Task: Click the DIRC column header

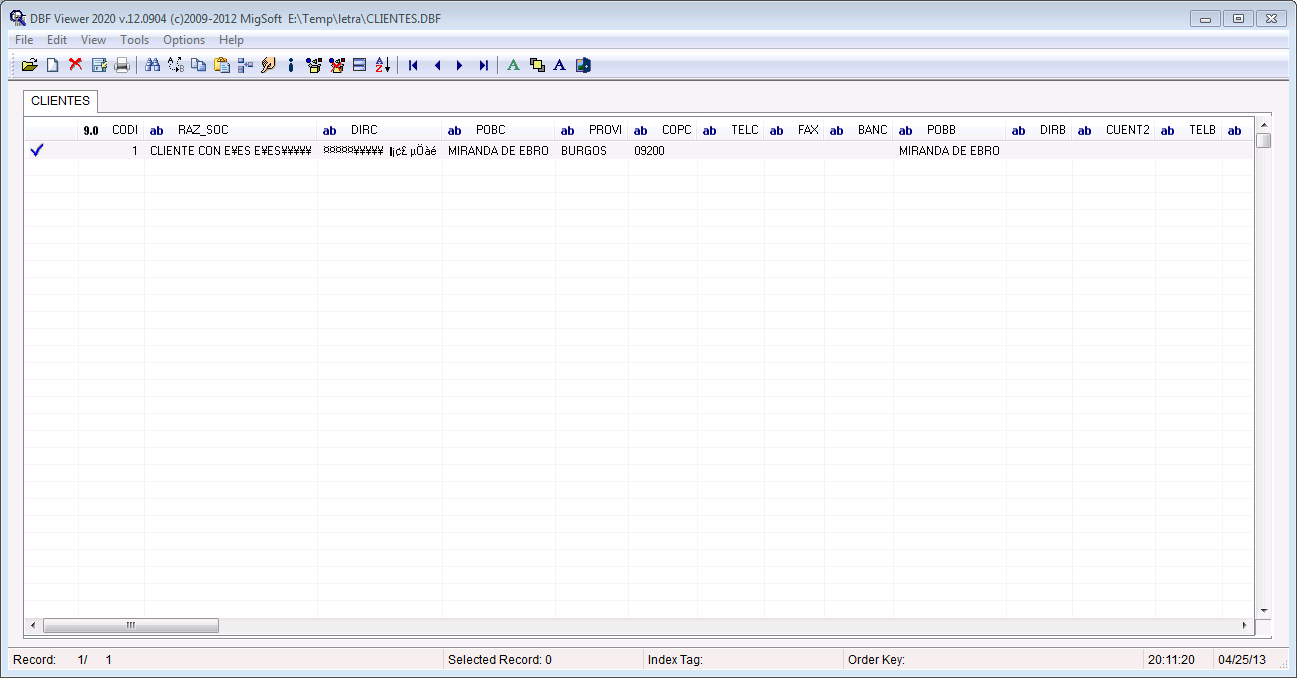Action: click(380, 130)
